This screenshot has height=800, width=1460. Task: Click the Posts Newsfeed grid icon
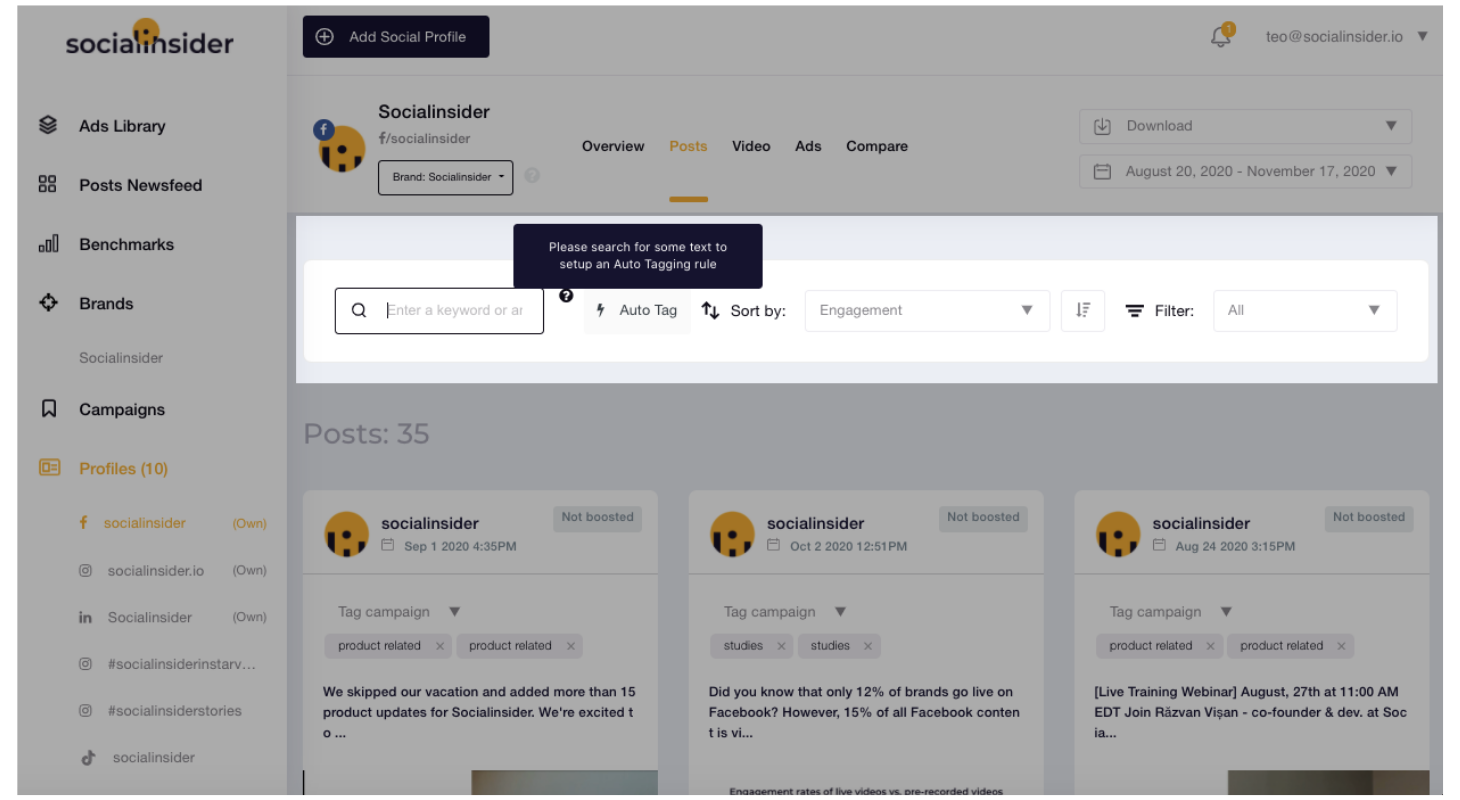click(x=48, y=184)
